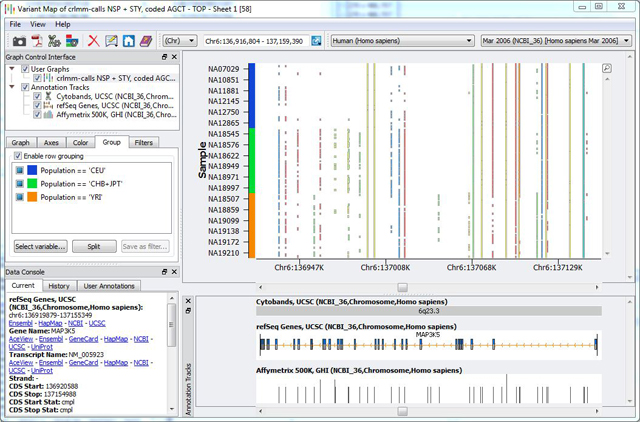Uncheck the refSeq Genes, UCSC track
This screenshot has height=422, width=640.
pos(37,105)
